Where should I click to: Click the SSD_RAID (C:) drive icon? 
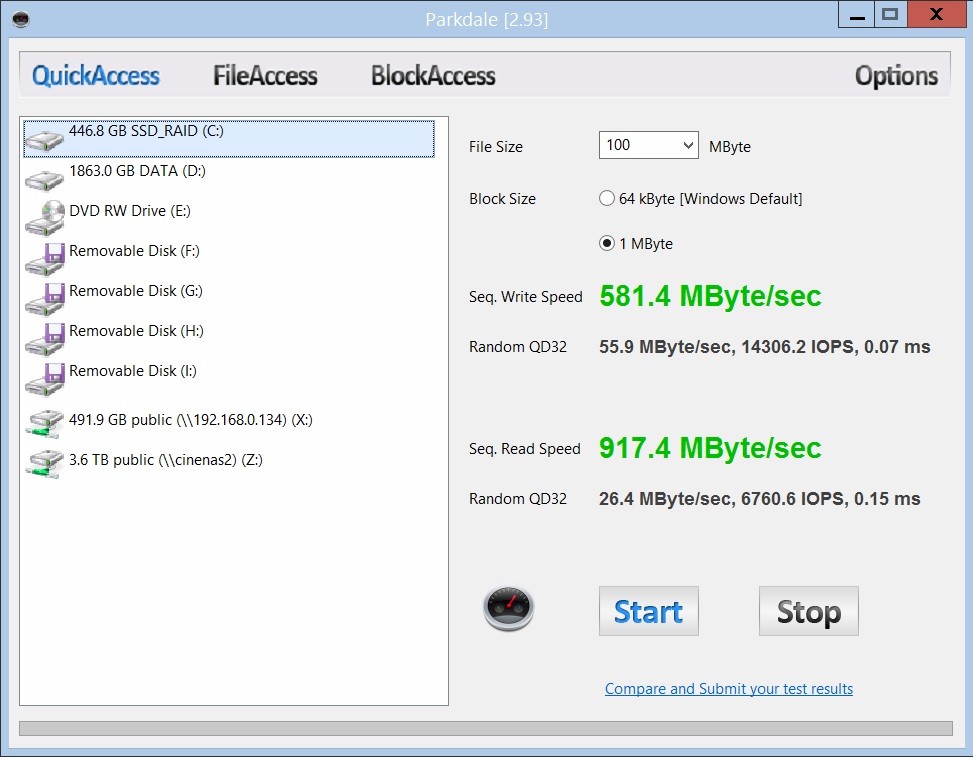coord(44,140)
